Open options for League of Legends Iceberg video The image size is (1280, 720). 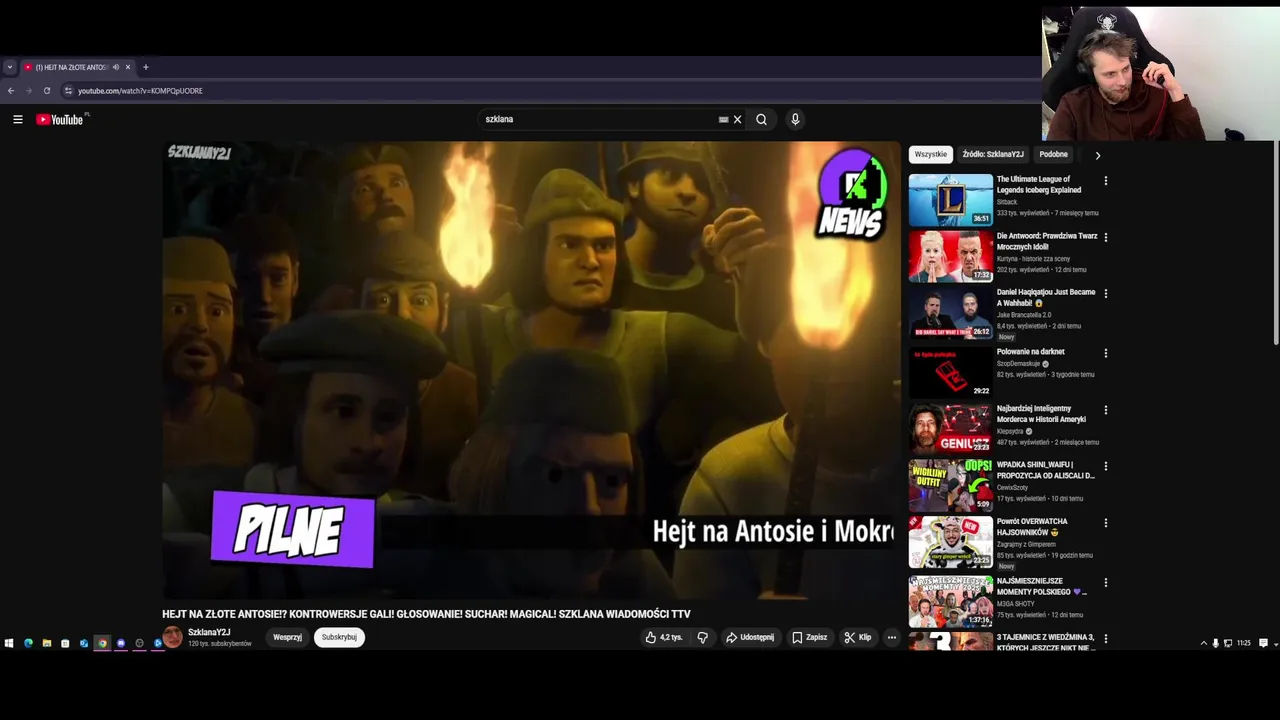point(1105,181)
